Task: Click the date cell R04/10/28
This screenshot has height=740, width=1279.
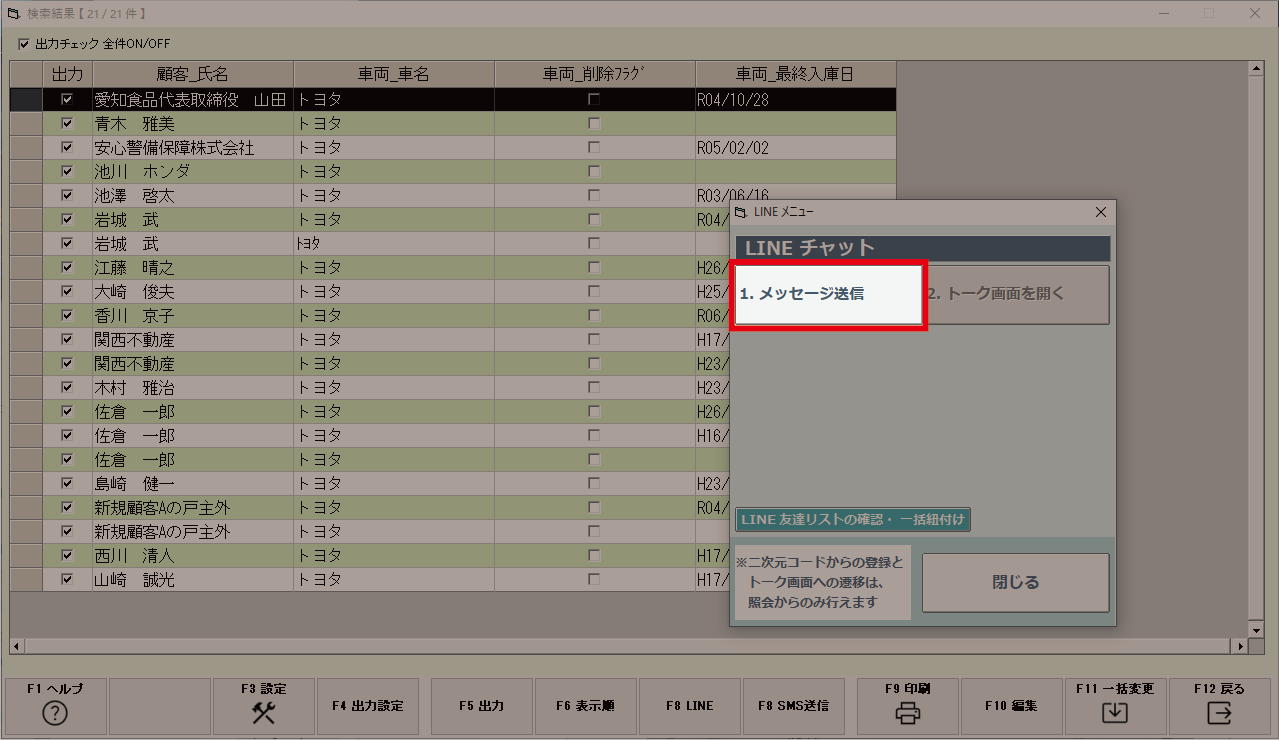Action: click(x=796, y=100)
